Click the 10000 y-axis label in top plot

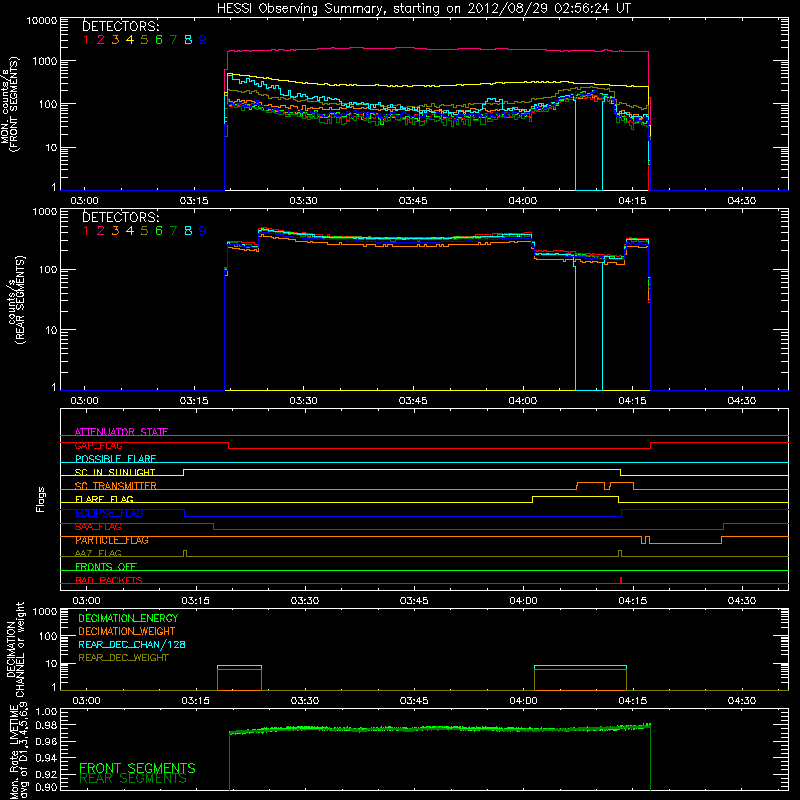point(42,21)
